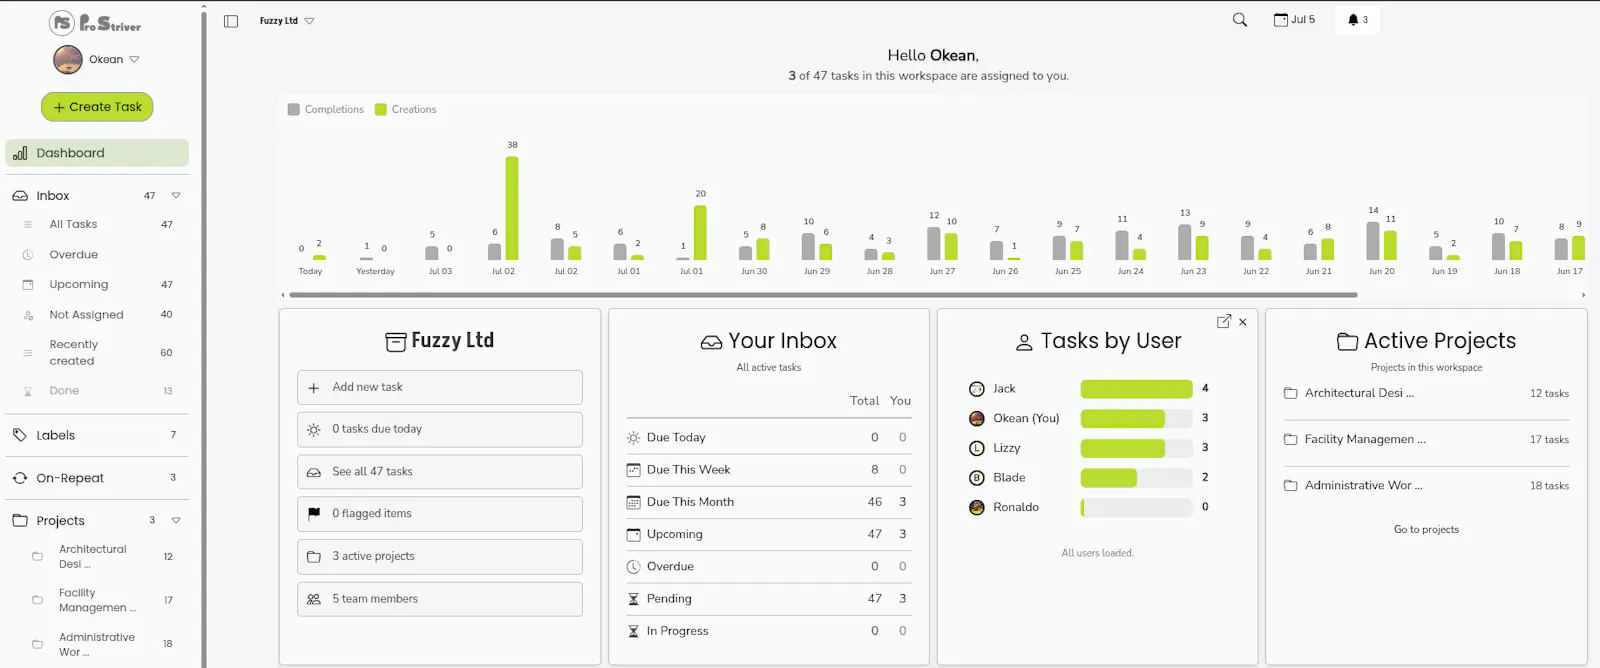Toggle Creations legend swatch
The image size is (1600, 668).
coord(381,110)
